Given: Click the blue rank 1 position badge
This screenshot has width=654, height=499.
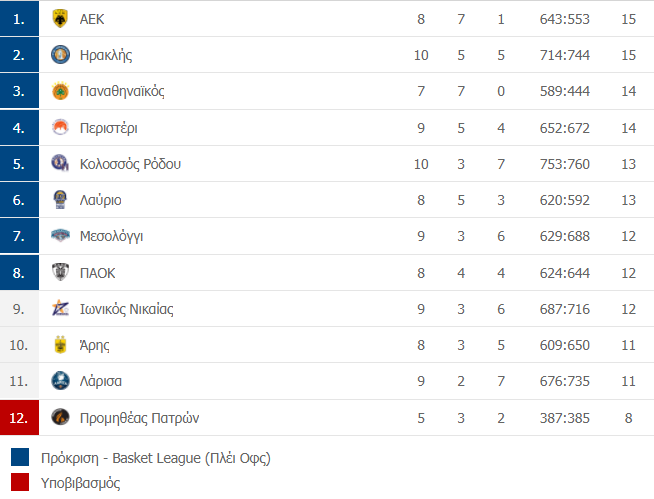Looking at the screenshot, I should click(x=19, y=19).
